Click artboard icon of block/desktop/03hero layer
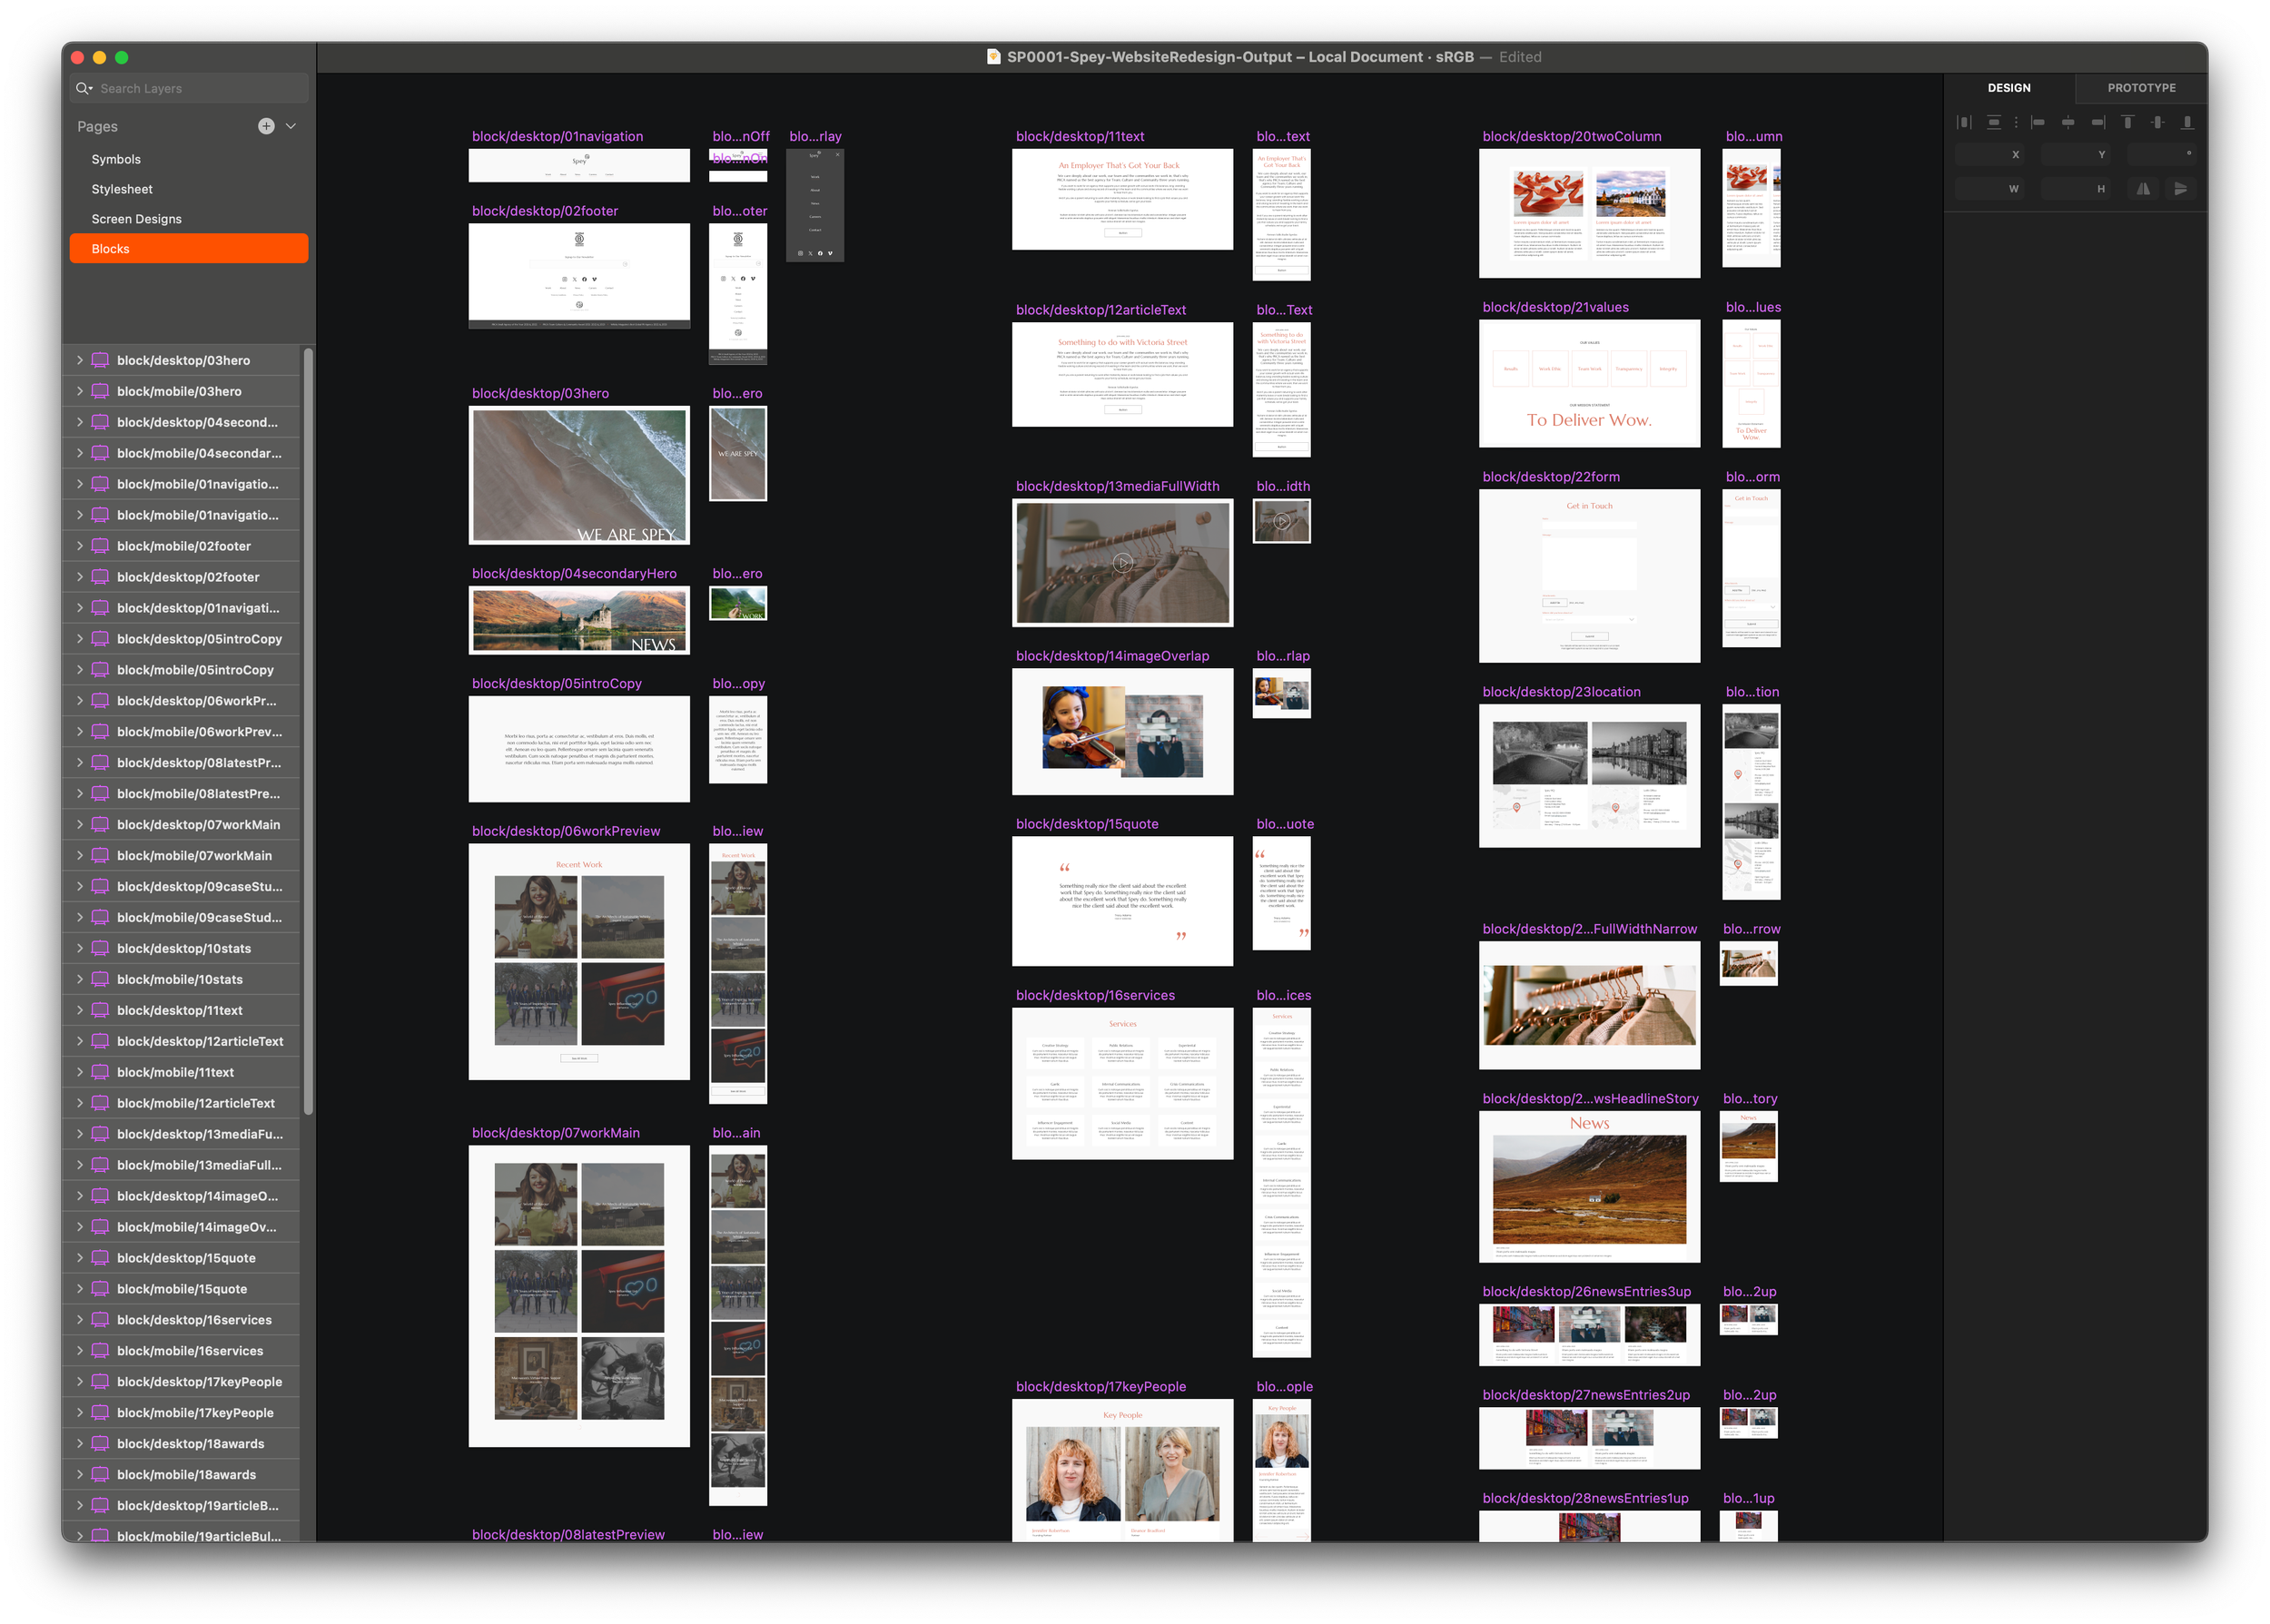The width and height of the screenshot is (2270, 1624). coord(100,360)
